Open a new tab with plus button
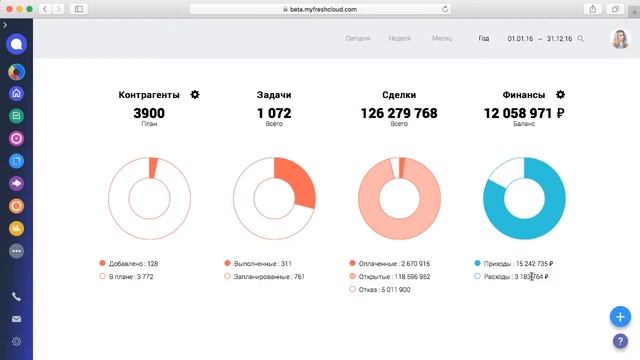Image resolution: width=640 pixels, height=360 pixels. pos(634,12)
